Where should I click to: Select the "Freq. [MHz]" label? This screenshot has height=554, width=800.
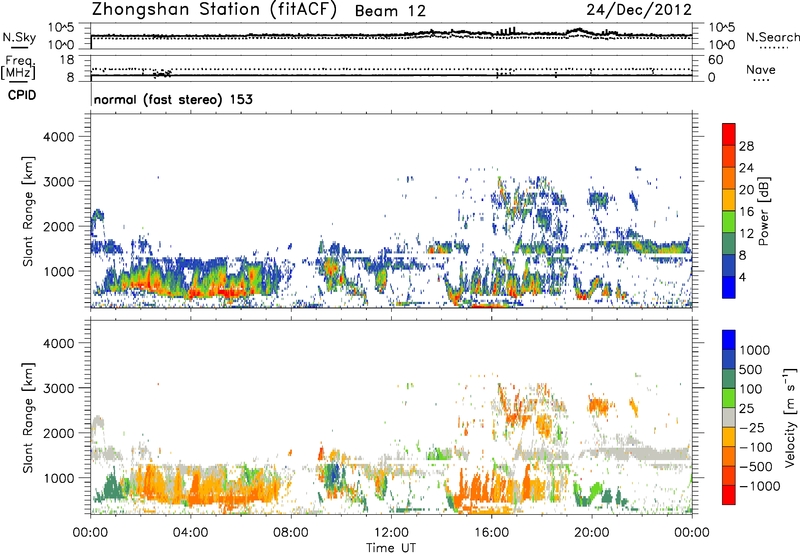(18, 68)
